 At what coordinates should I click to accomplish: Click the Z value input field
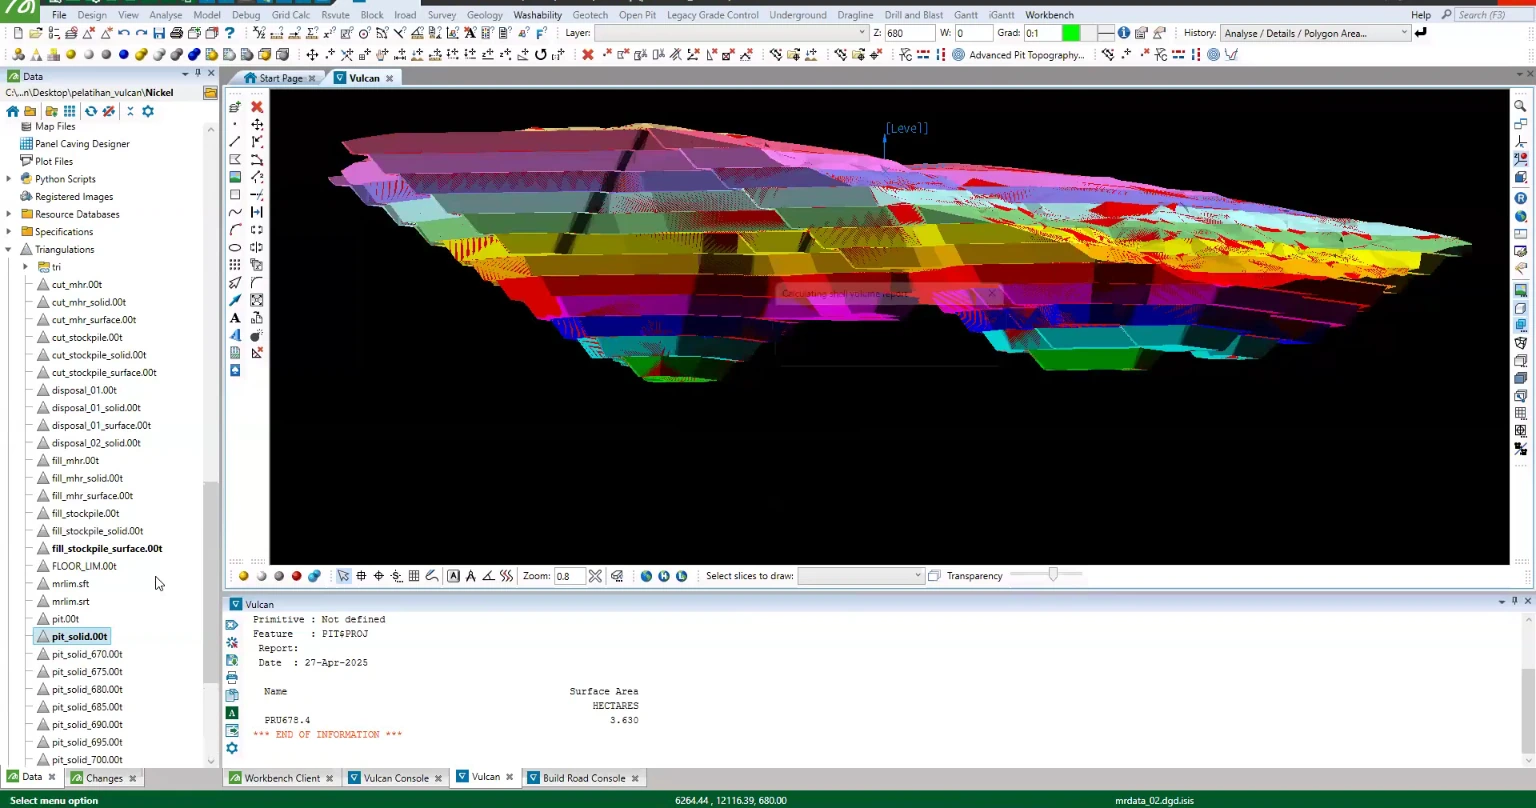tap(909, 33)
